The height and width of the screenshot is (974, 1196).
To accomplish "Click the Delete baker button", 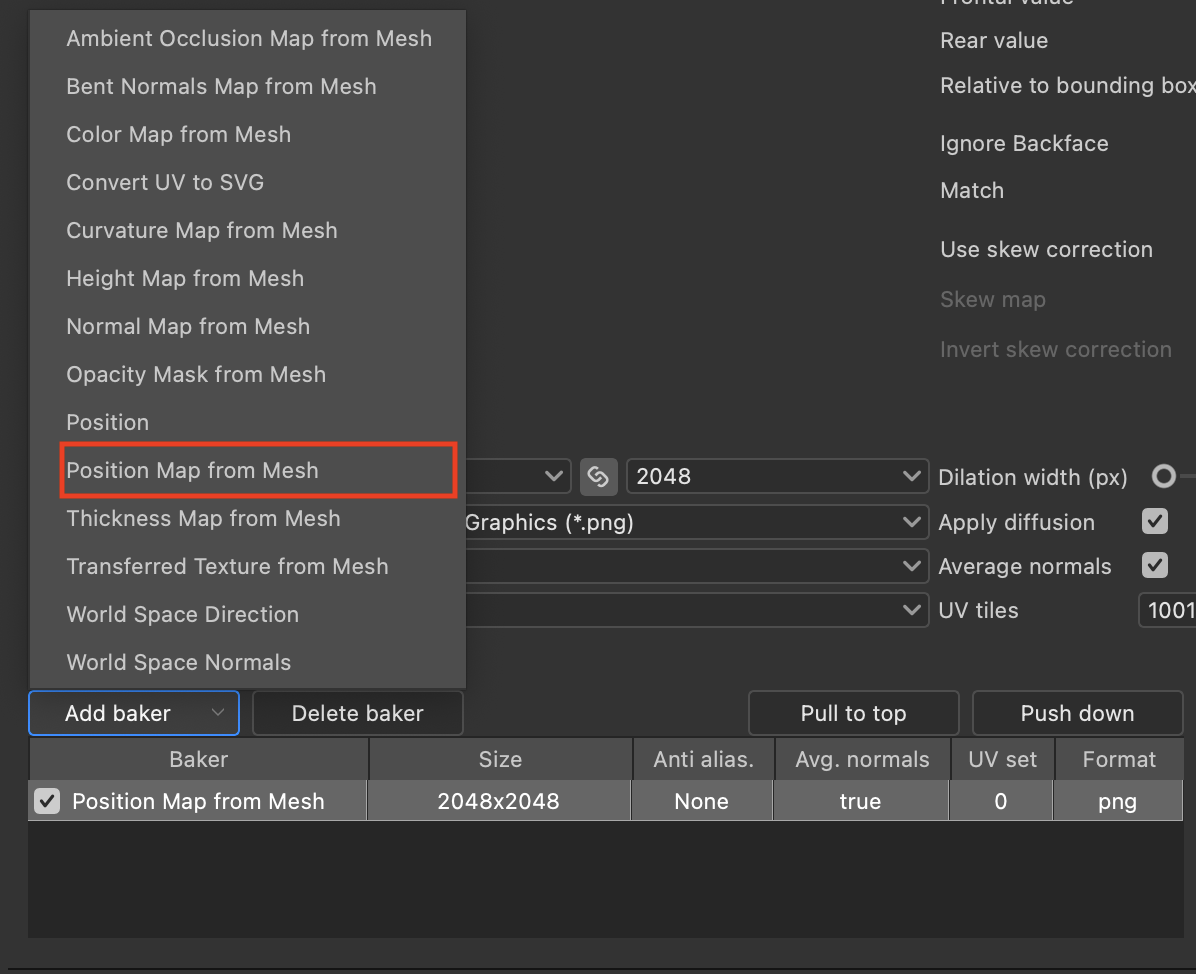I will click(x=357, y=713).
